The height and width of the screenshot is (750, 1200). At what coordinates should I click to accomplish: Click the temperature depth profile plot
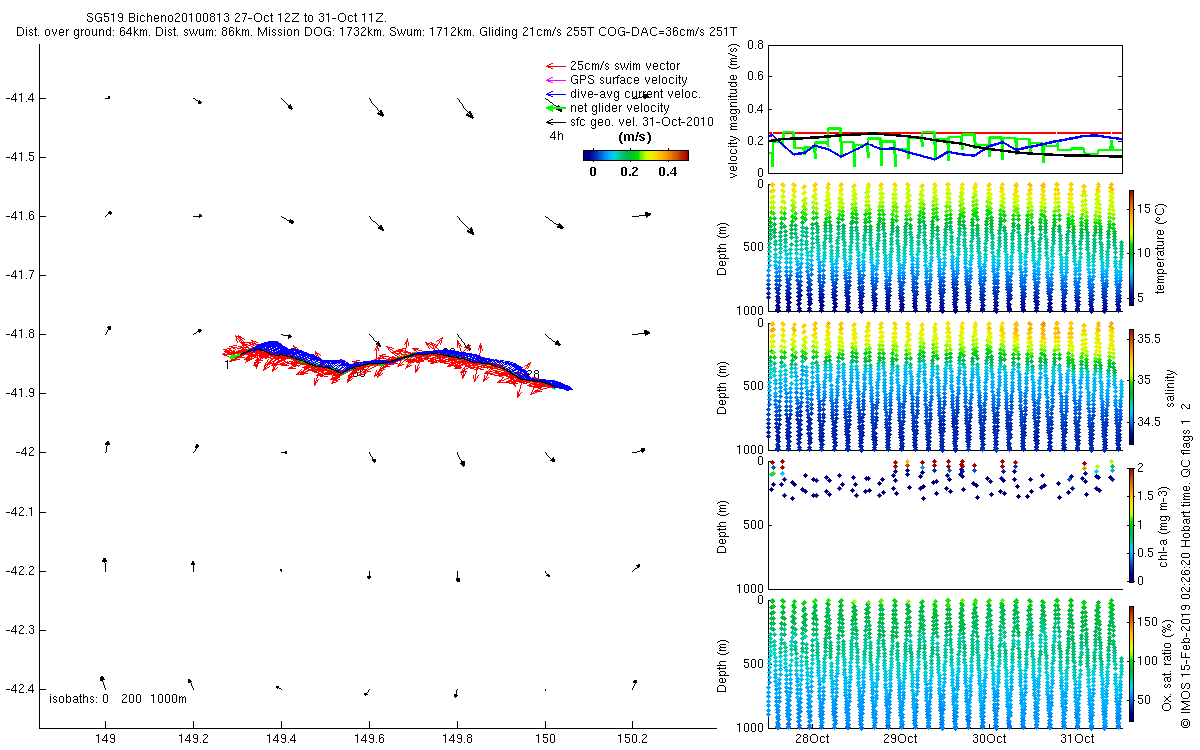945,247
